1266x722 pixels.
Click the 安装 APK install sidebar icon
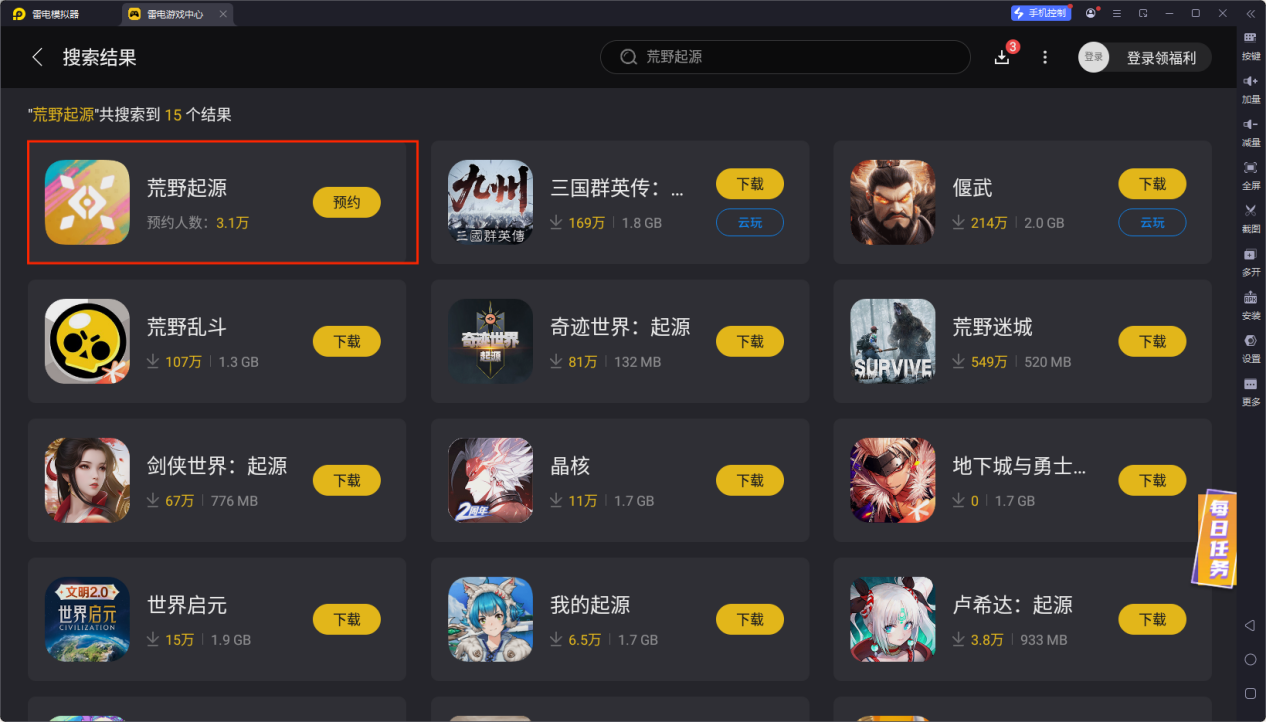point(1250,304)
